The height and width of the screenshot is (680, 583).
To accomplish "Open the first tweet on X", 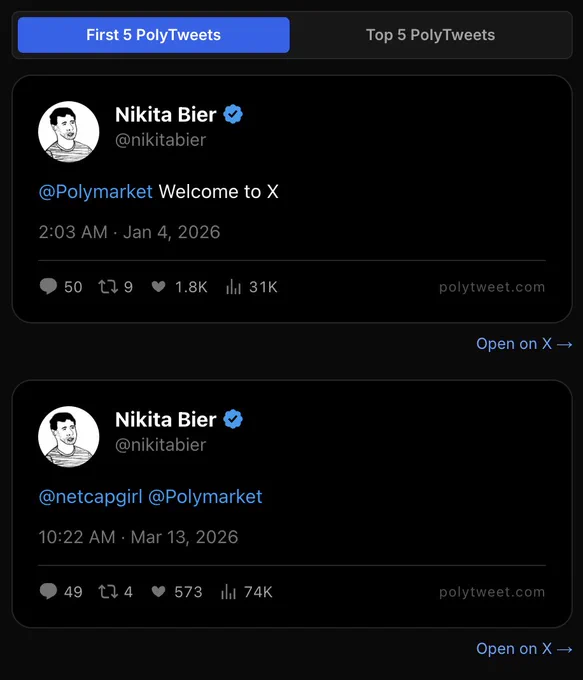I will pyautogui.click(x=524, y=344).
